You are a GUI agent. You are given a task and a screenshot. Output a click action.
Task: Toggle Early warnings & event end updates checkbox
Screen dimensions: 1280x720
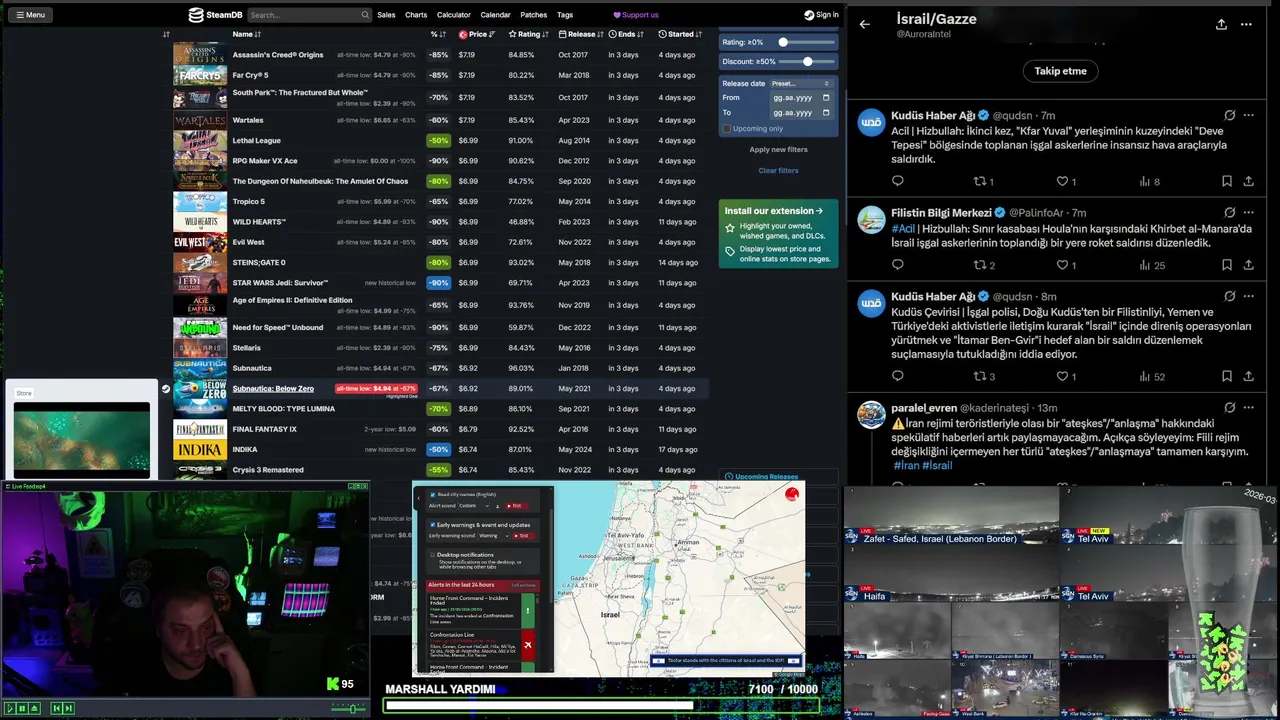pos(432,525)
